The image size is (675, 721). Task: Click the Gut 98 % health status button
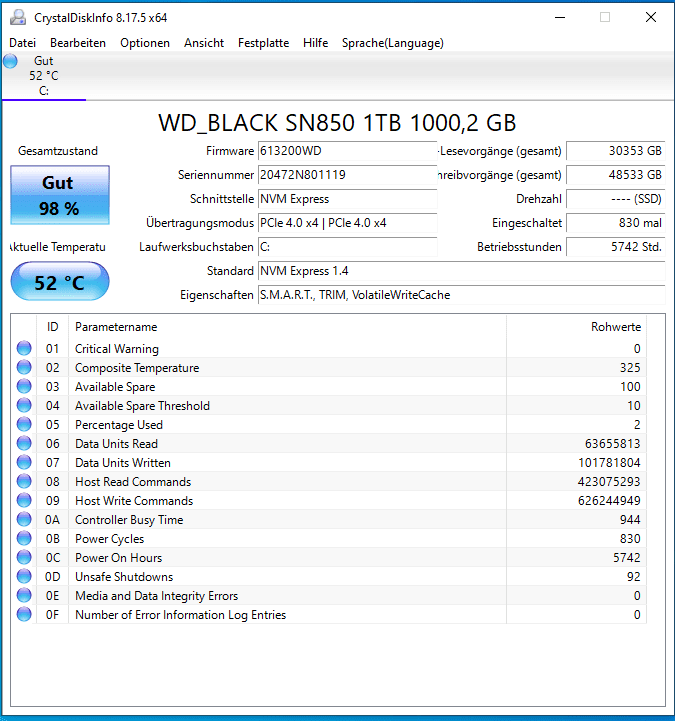pos(60,195)
